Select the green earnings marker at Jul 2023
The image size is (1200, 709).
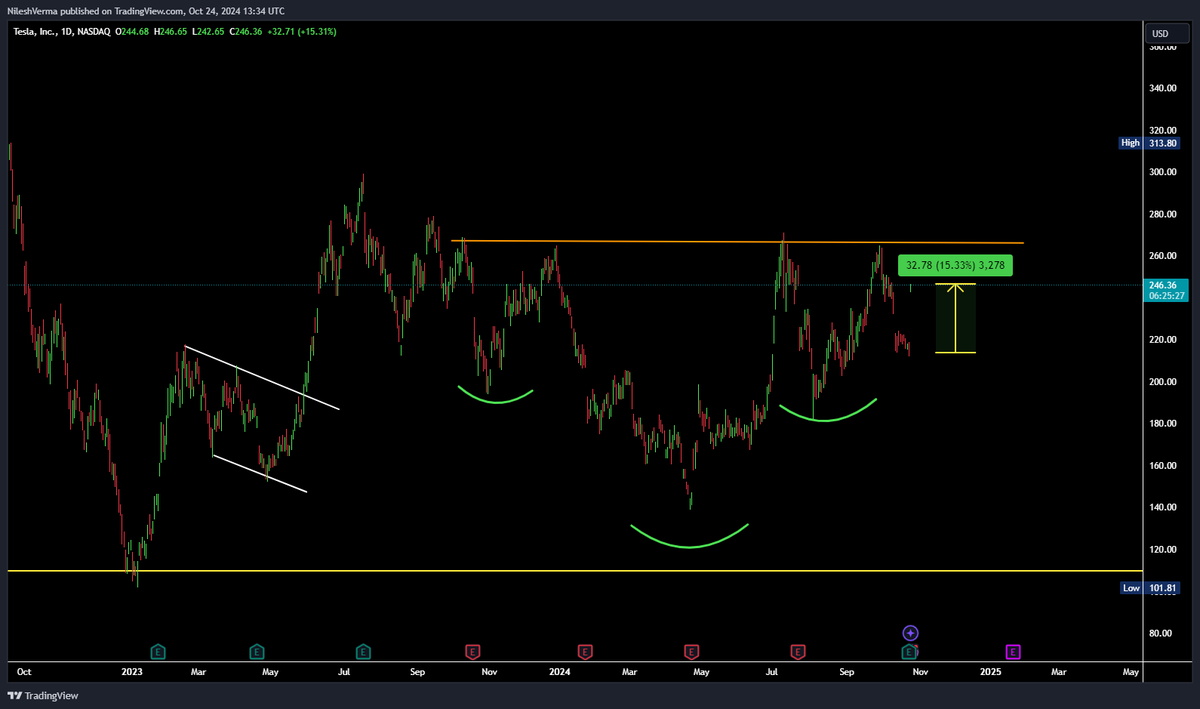[x=363, y=652]
